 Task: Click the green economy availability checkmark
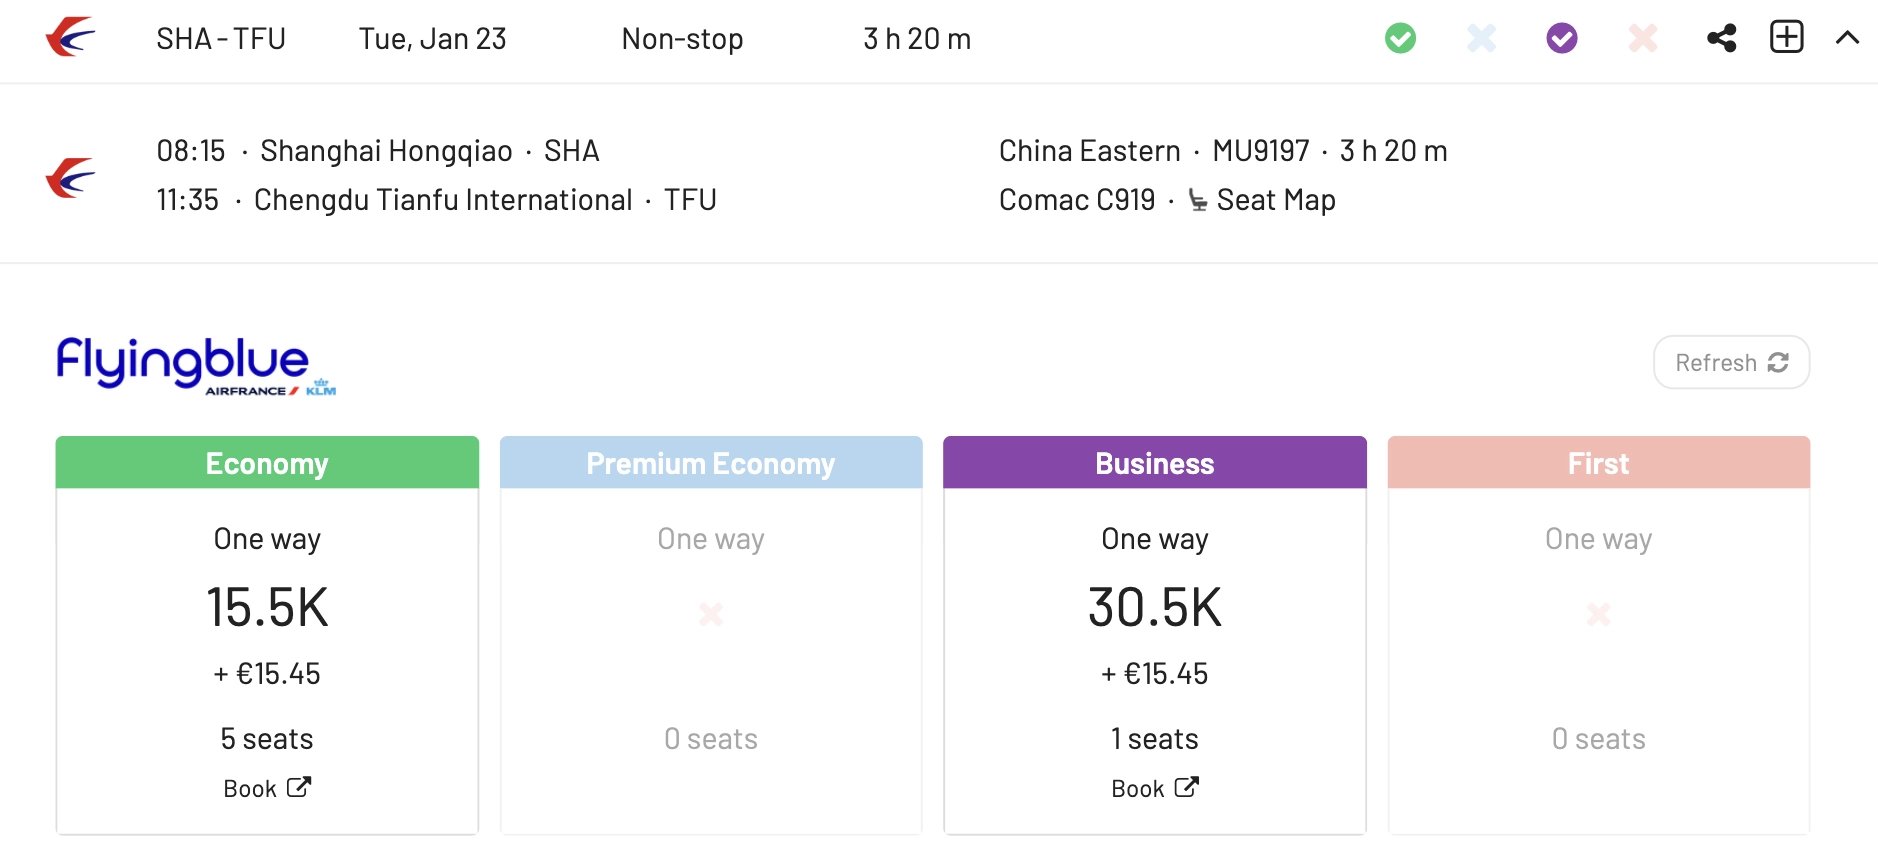coord(1400,39)
